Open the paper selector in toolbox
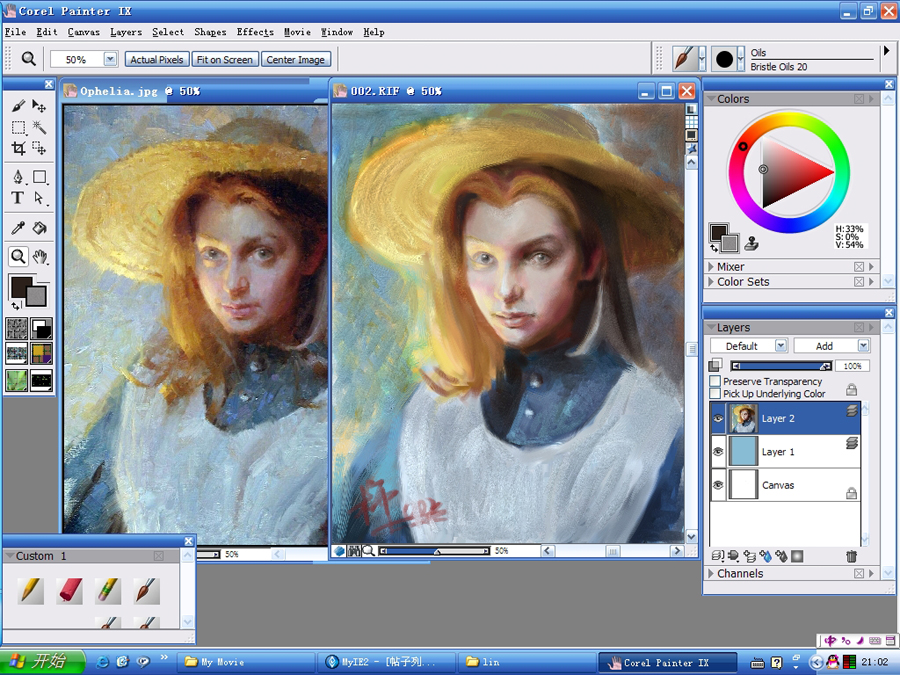The image size is (900, 675). 17,329
